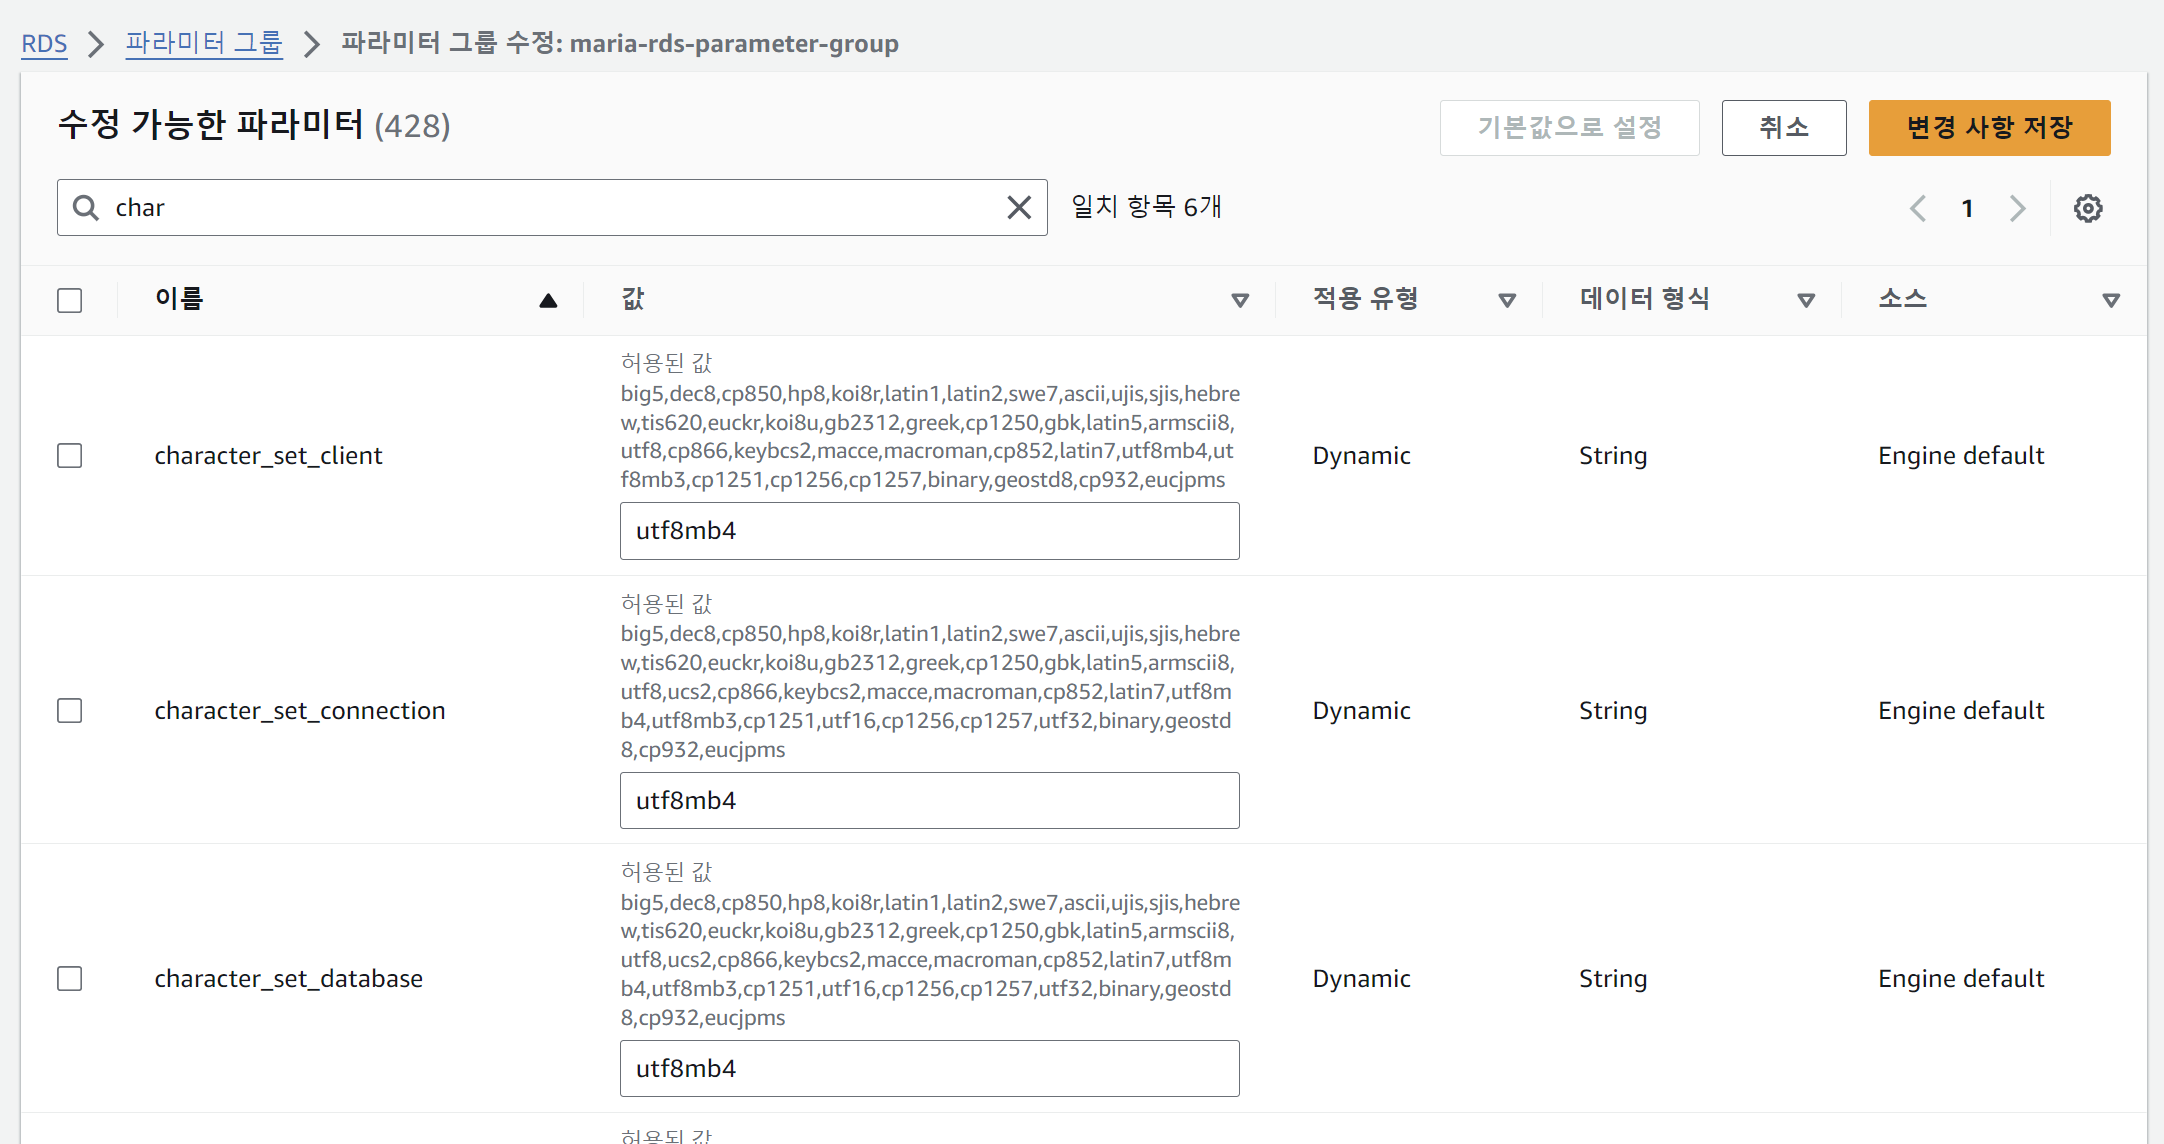Edit character_set_database value field

(929, 1068)
